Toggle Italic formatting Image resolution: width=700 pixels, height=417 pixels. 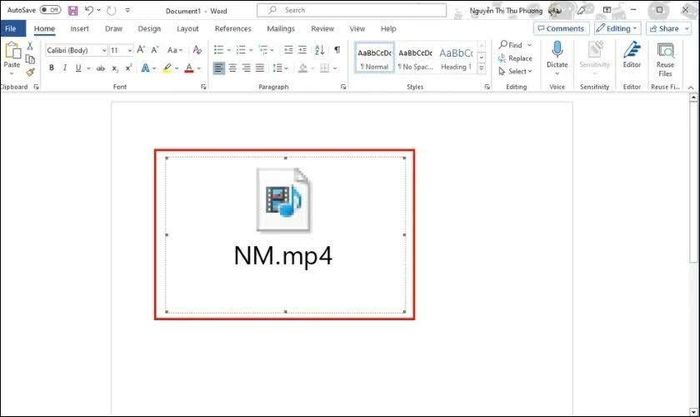coord(65,68)
